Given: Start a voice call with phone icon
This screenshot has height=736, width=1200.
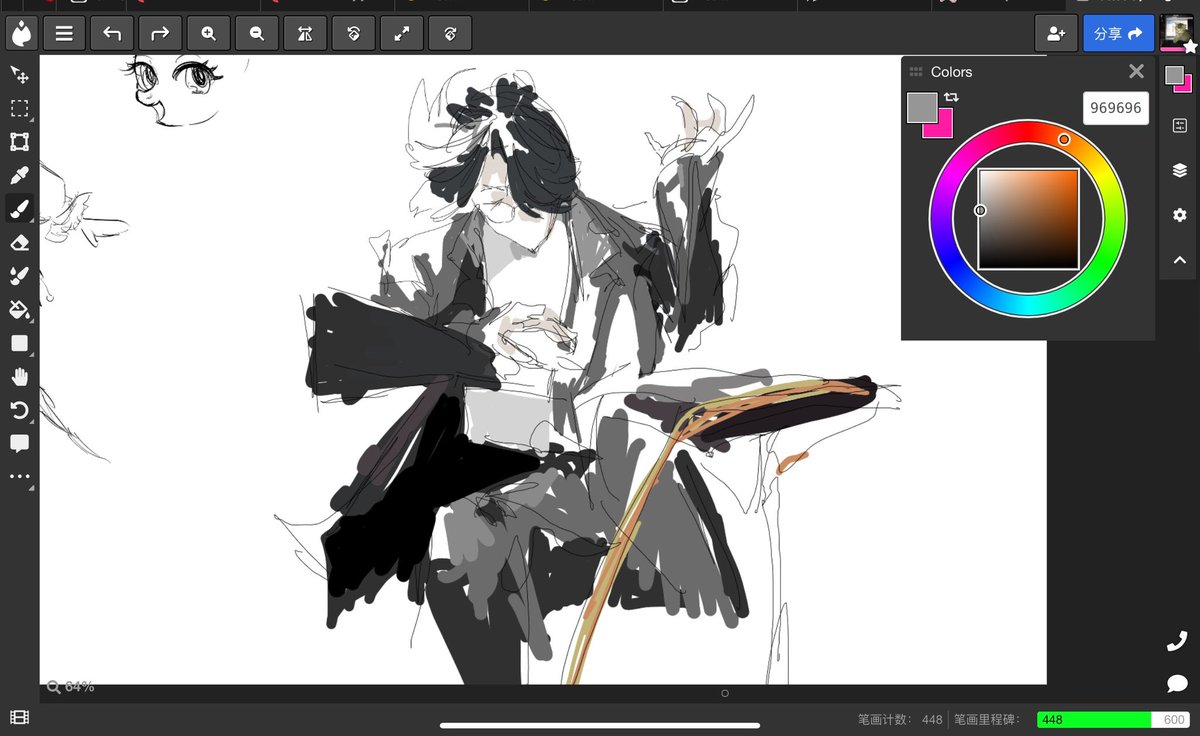Looking at the screenshot, I should pyautogui.click(x=1177, y=642).
